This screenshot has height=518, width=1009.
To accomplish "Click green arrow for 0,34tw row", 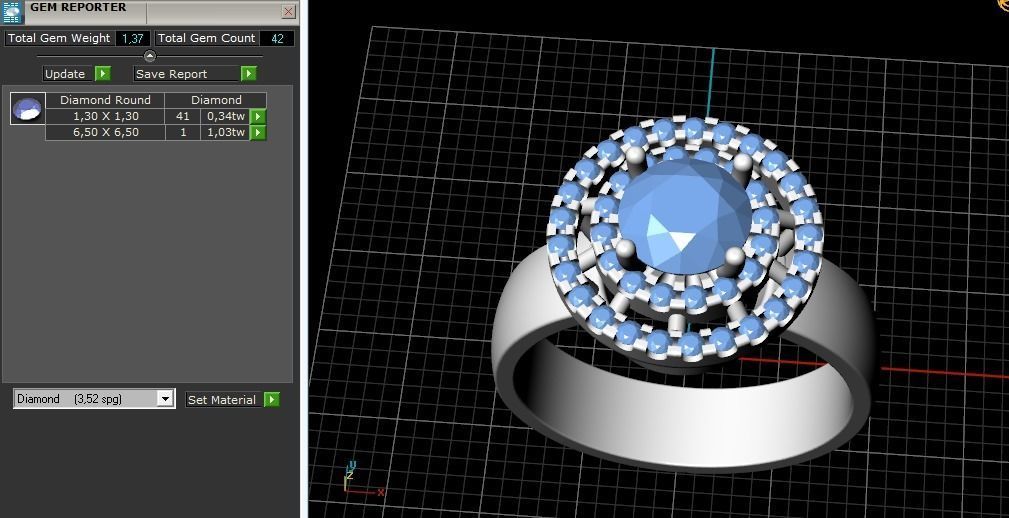I will point(257,116).
